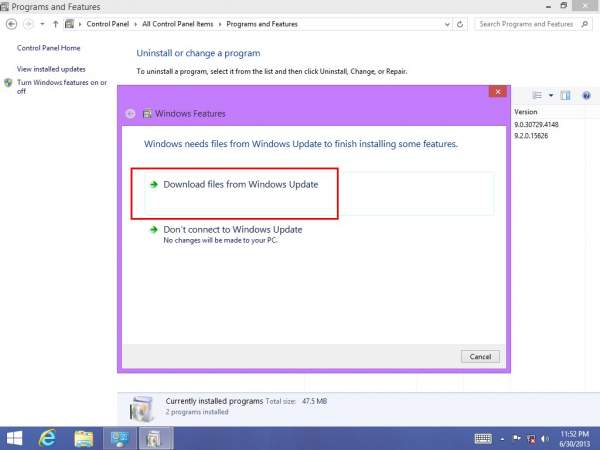Click the shield icon beside Windows features link
This screenshot has width=600, height=450.
pos(8,83)
